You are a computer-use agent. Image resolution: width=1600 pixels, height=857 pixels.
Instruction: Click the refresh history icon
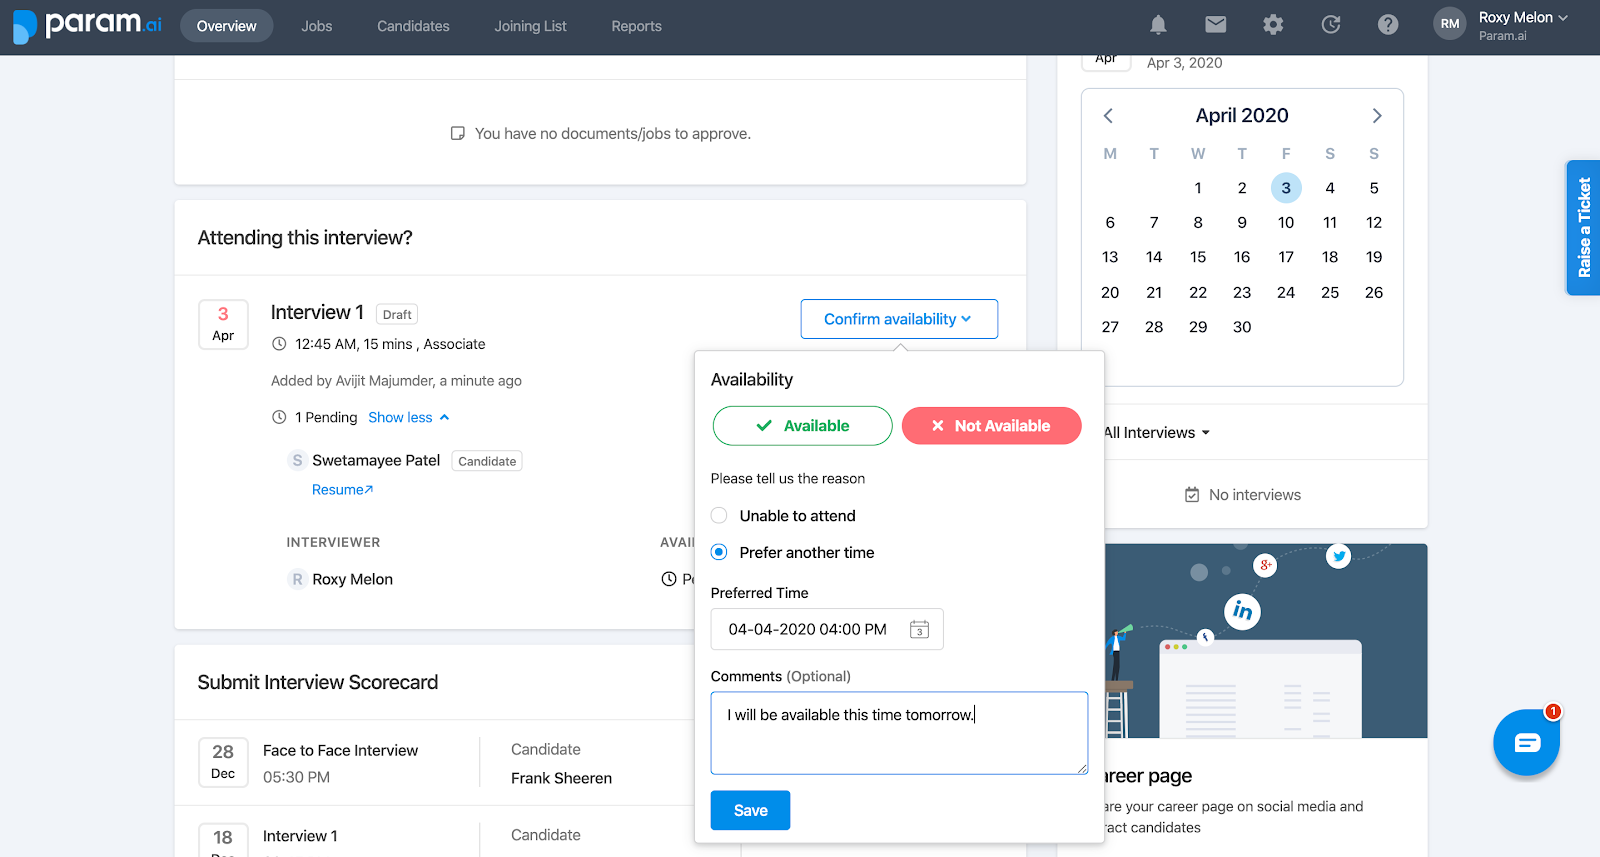click(1331, 25)
